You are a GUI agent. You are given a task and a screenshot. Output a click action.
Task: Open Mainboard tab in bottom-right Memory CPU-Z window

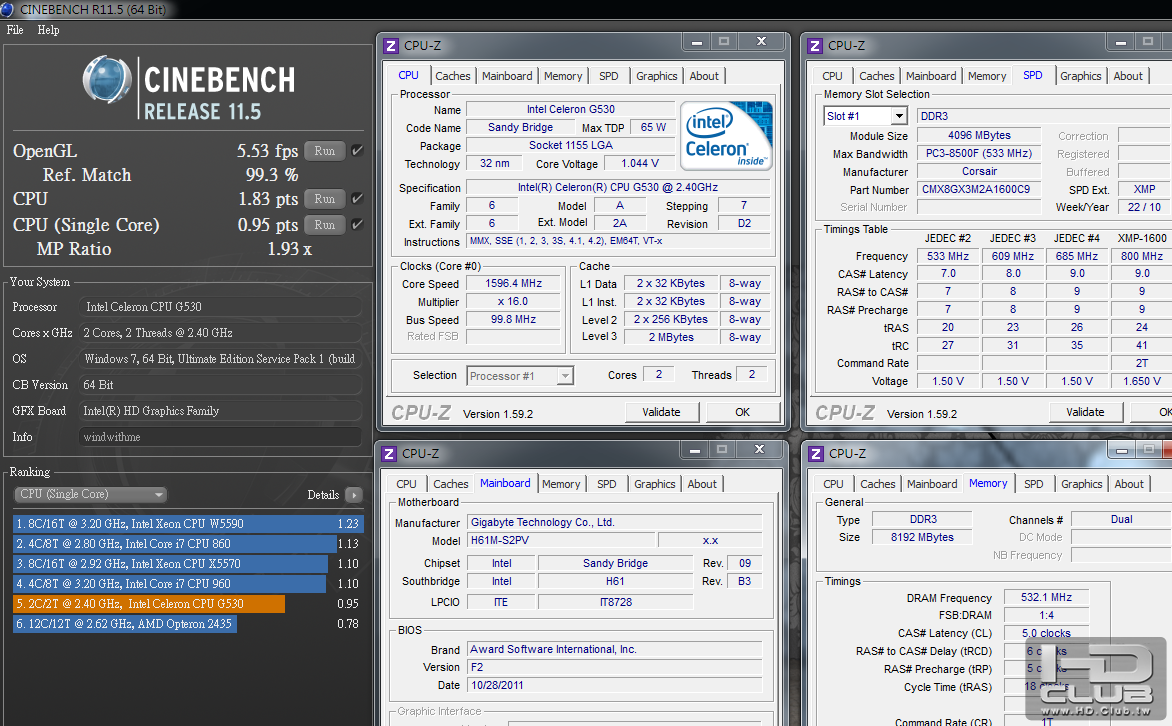coord(932,484)
